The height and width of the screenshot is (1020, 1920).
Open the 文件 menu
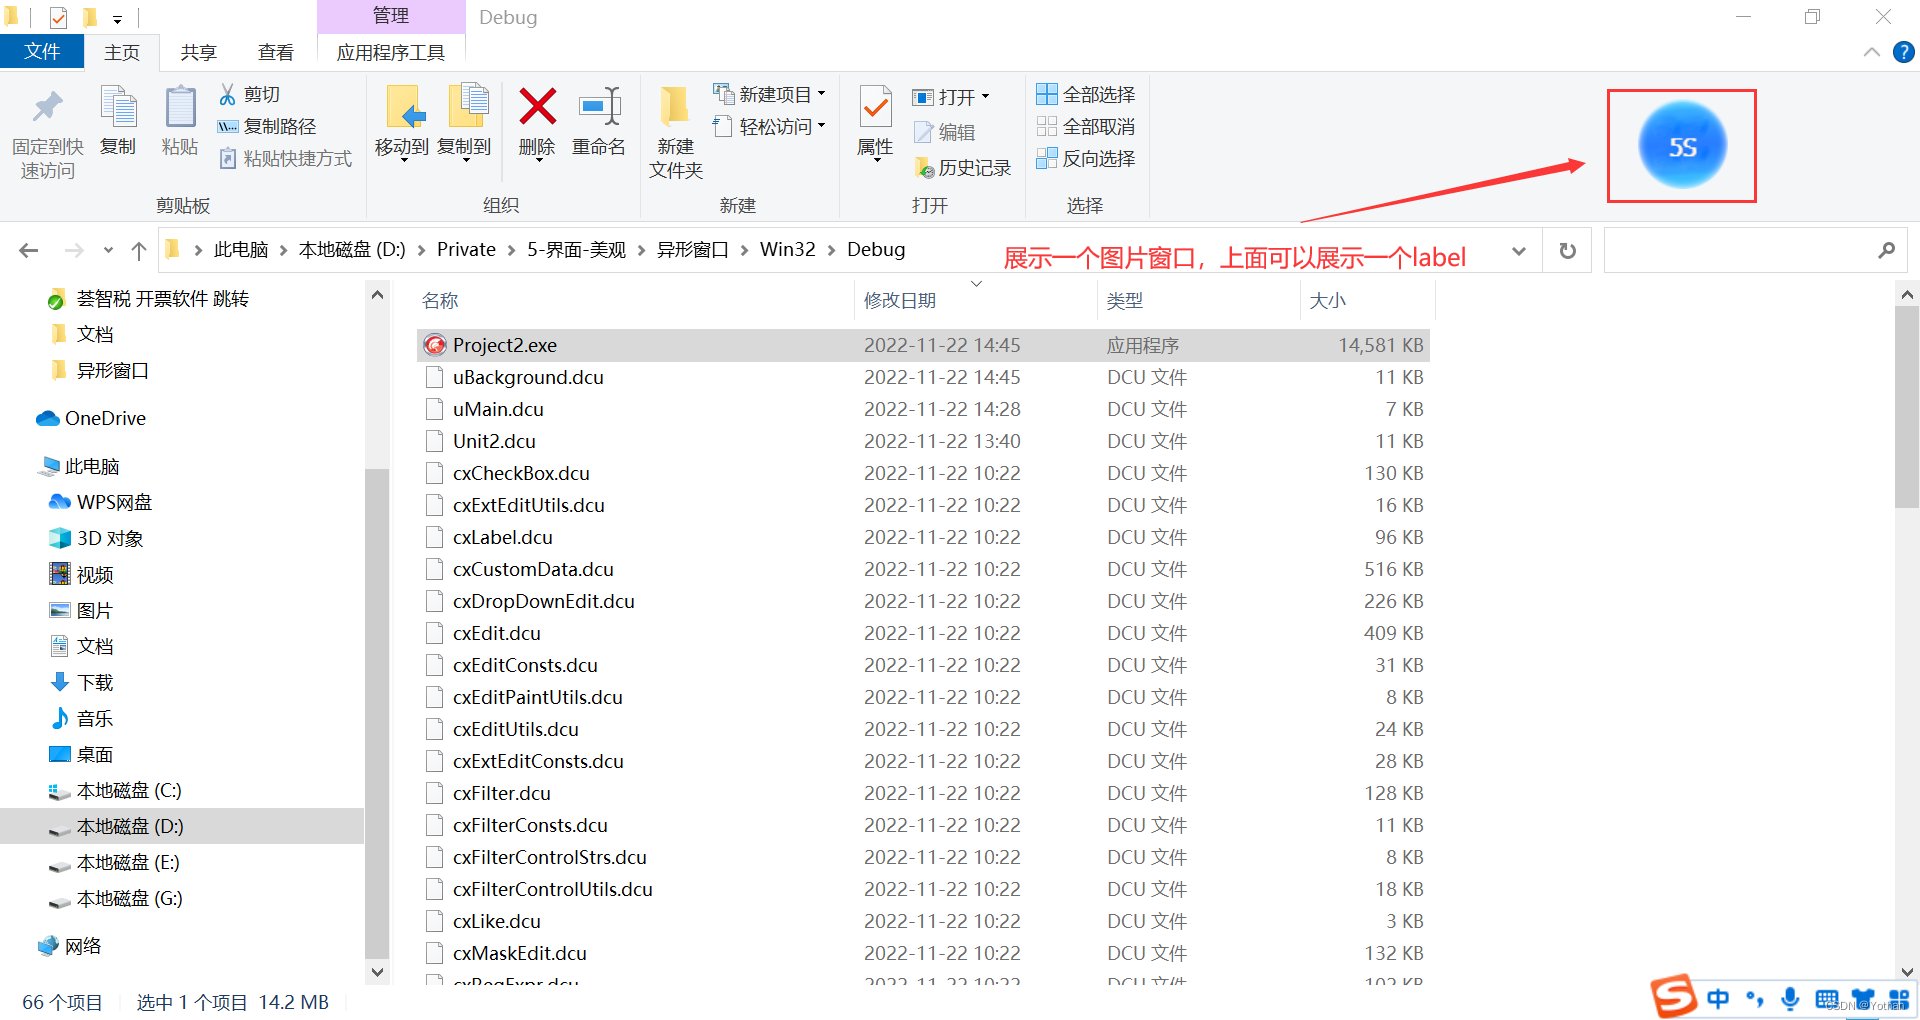coord(42,52)
